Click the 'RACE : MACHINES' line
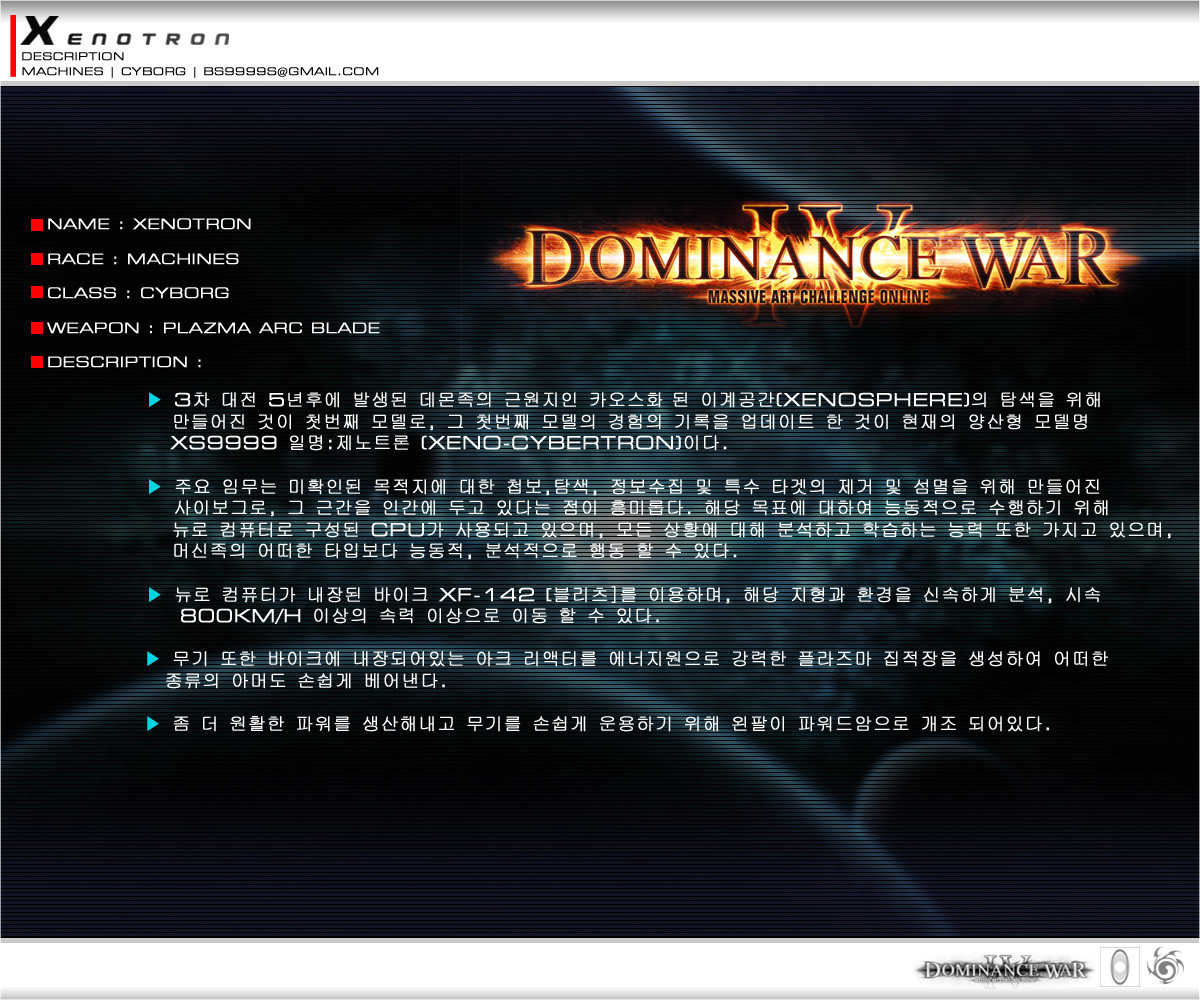Image resolution: width=1200 pixels, height=1000 pixels. 143,259
